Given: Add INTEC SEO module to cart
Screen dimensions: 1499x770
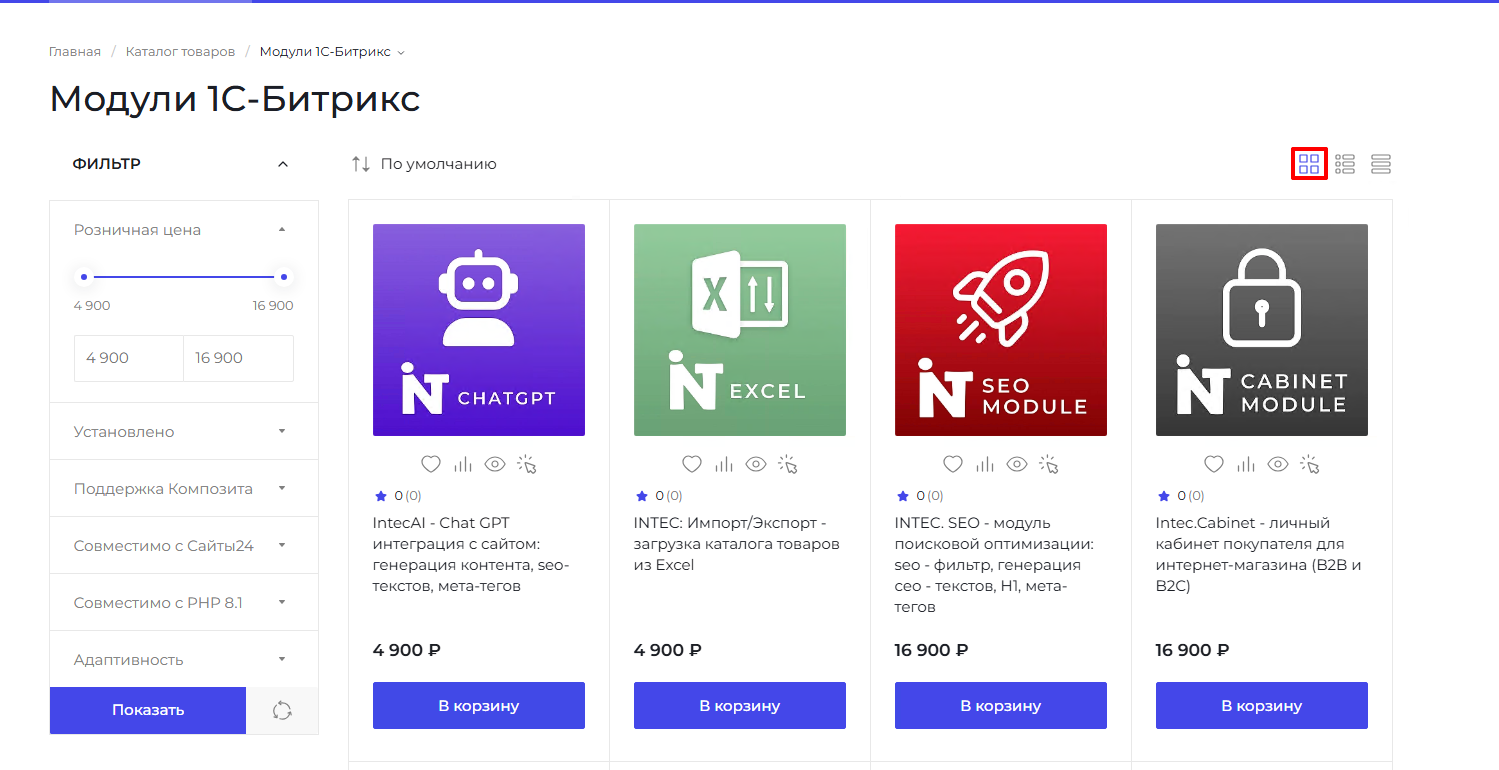Looking at the screenshot, I should (1000, 705).
